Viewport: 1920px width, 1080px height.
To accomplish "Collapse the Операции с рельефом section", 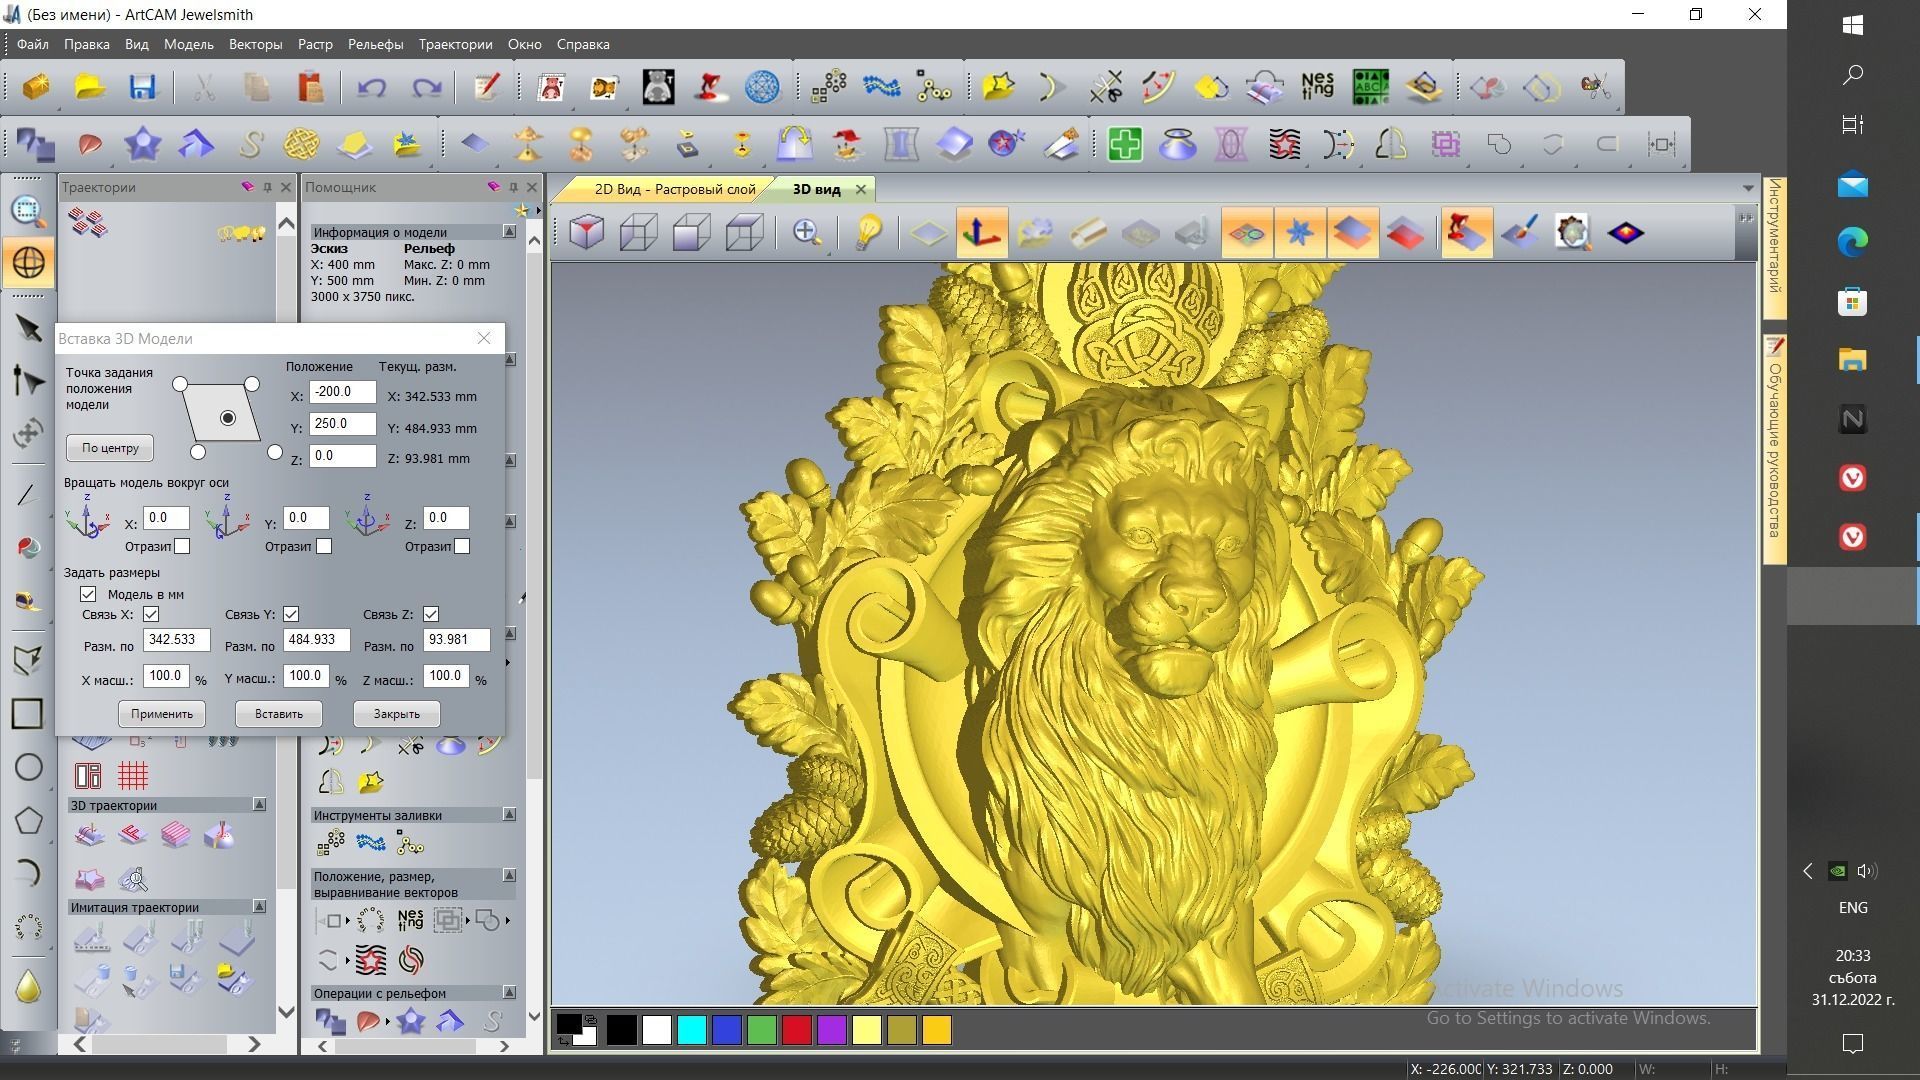I will point(509,992).
